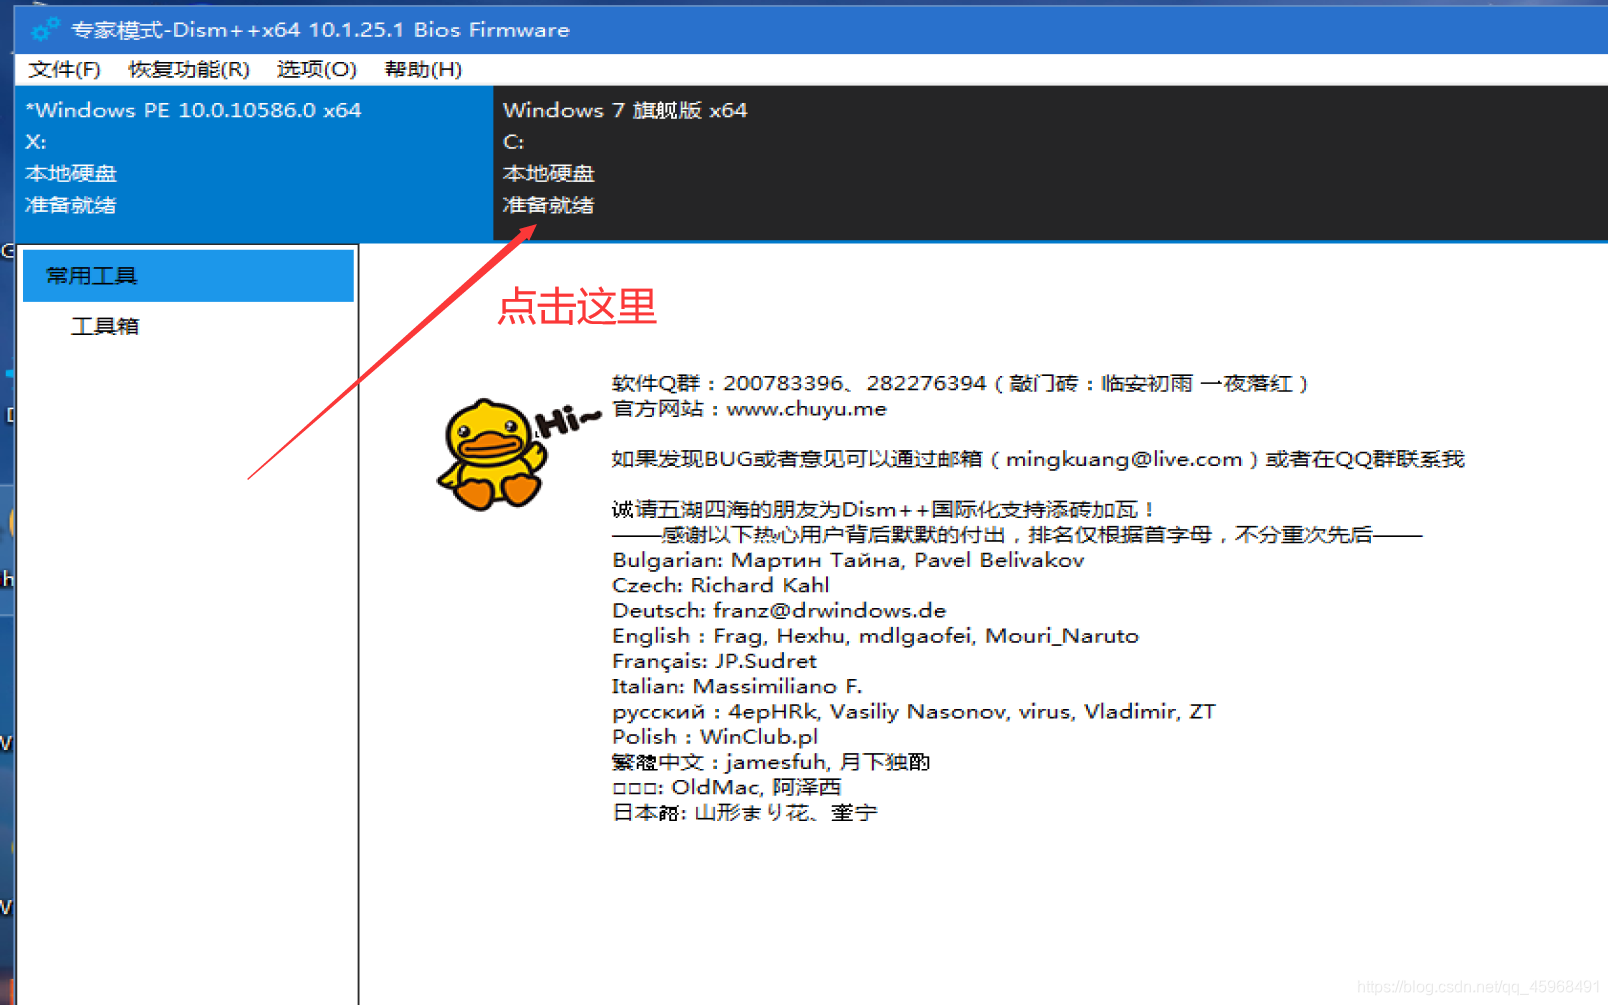Click the 本地硬盘 label in the left session
The width and height of the screenshot is (1608, 1005).
click(71, 172)
